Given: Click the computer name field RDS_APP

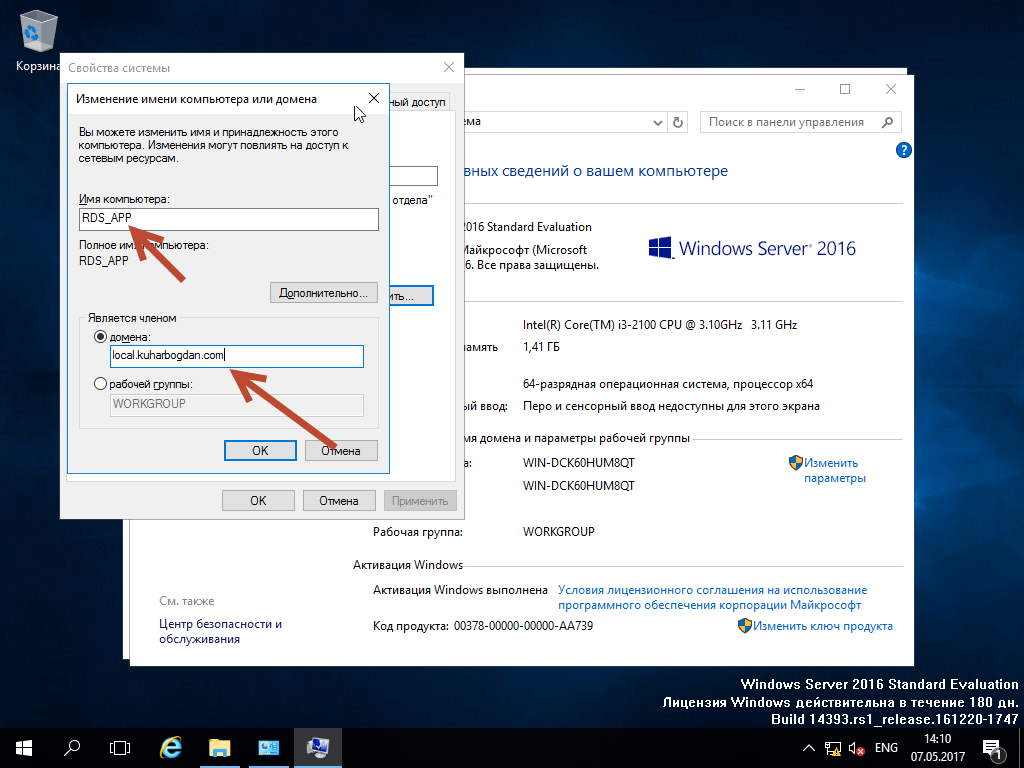Looking at the screenshot, I should click(x=228, y=220).
